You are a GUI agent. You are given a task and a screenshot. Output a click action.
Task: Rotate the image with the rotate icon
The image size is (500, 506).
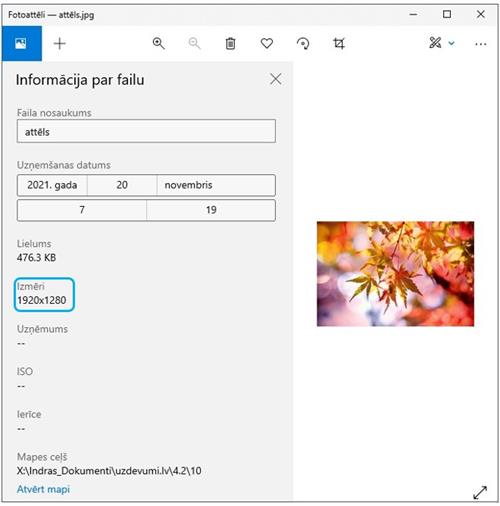(x=303, y=43)
